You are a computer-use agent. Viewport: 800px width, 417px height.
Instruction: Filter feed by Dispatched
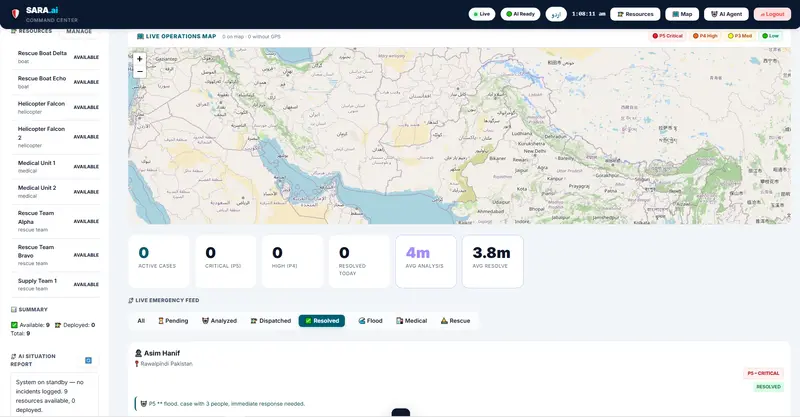click(x=270, y=321)
